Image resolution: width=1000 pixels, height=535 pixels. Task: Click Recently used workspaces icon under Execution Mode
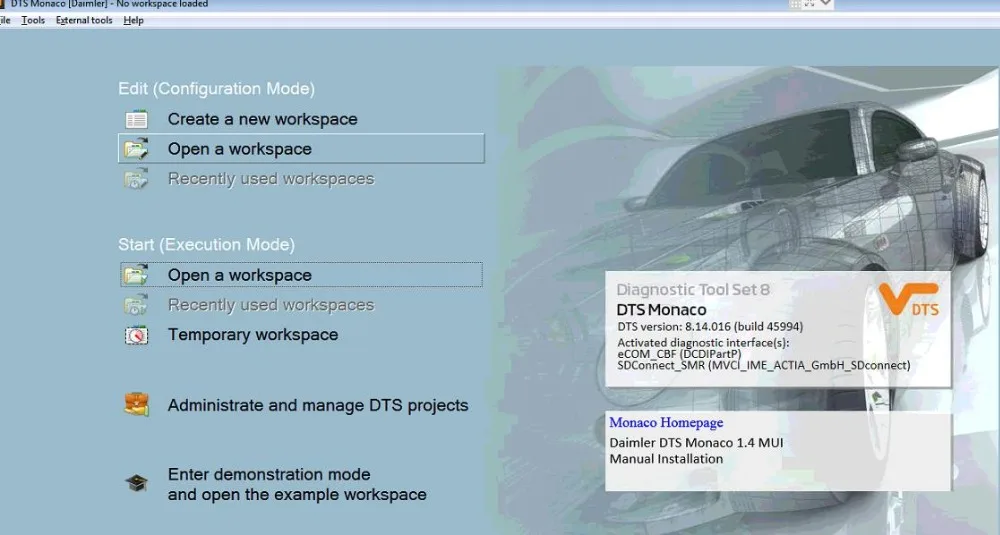(136, 305)
